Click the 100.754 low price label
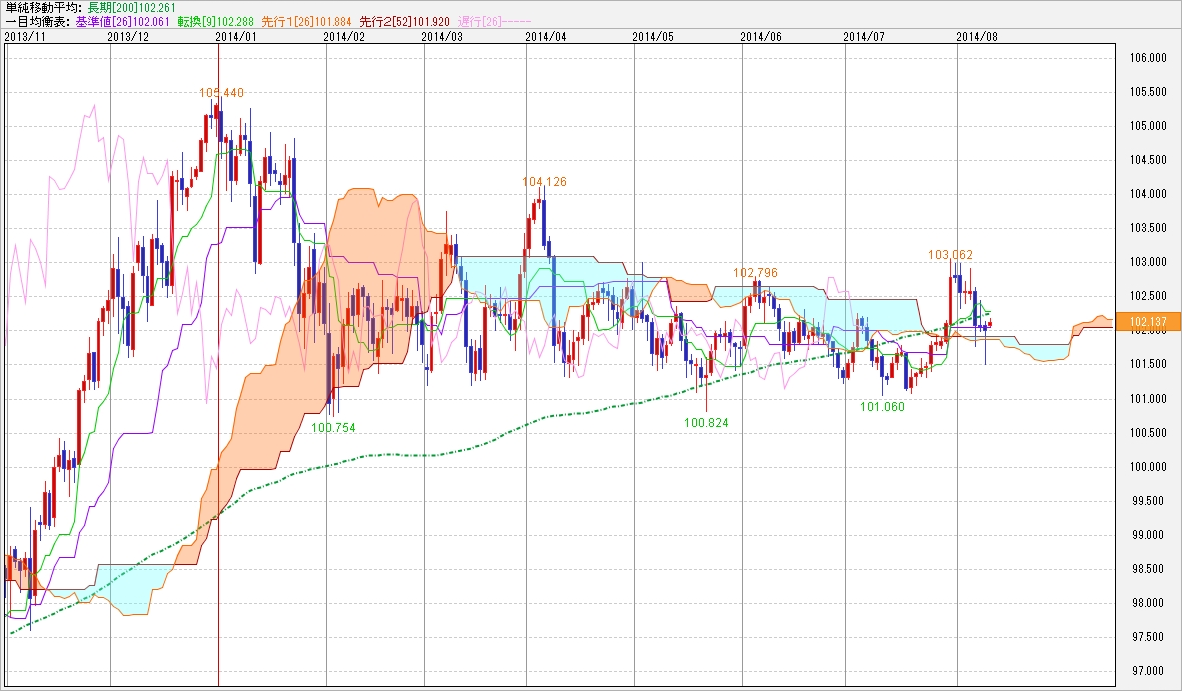This screenshot has height=691, width=1182. 333,427
